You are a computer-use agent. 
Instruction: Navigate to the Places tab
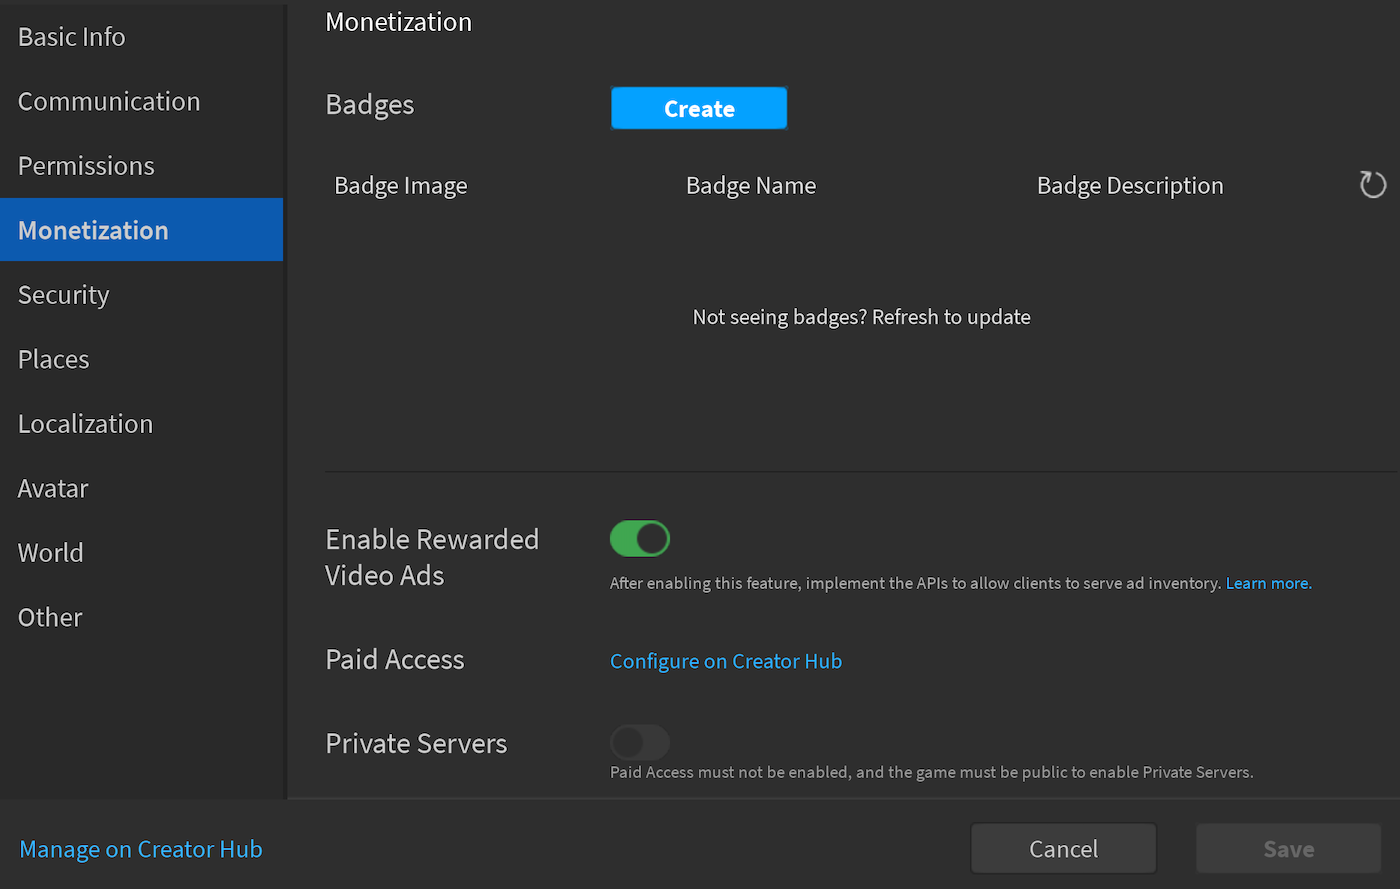coord(54,359)
